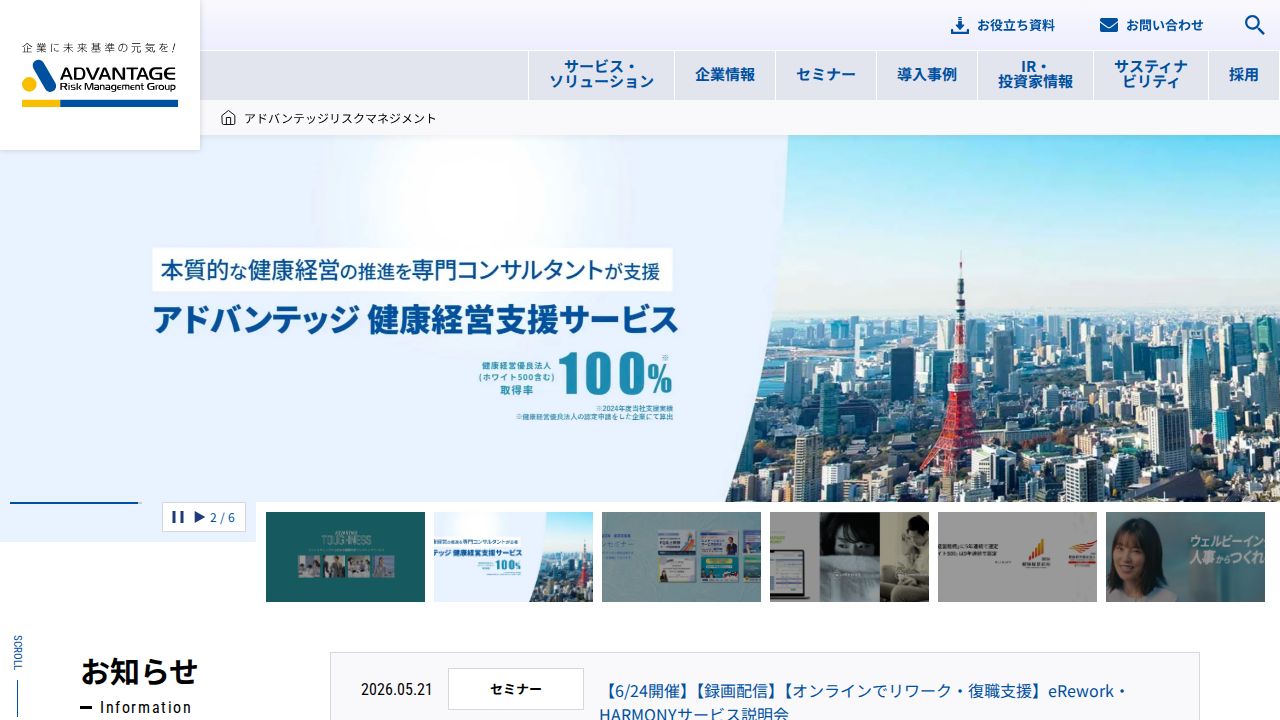Click お役立ち資料 link text
This screenshot has height=720, width=1280.
[x=1016, y=25]
